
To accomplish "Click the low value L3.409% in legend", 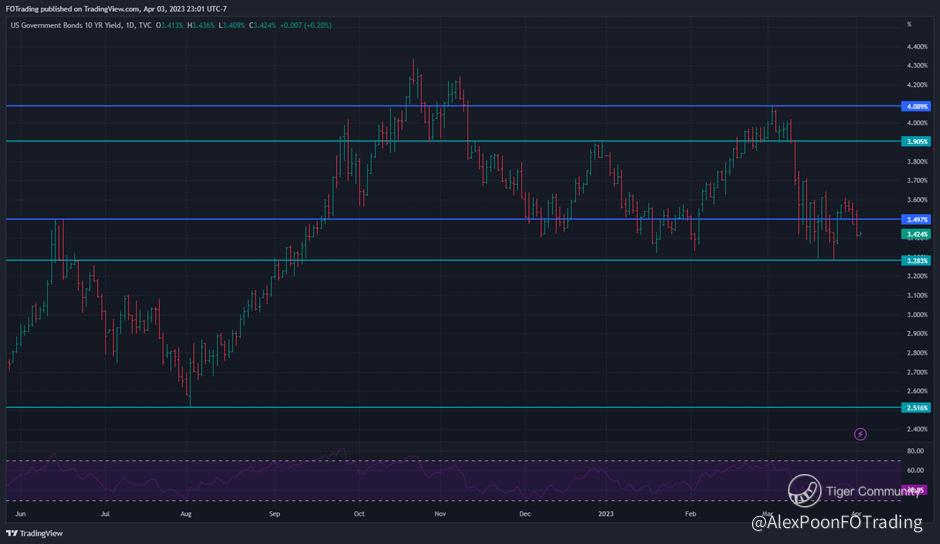I will click(x=231, y=25).
